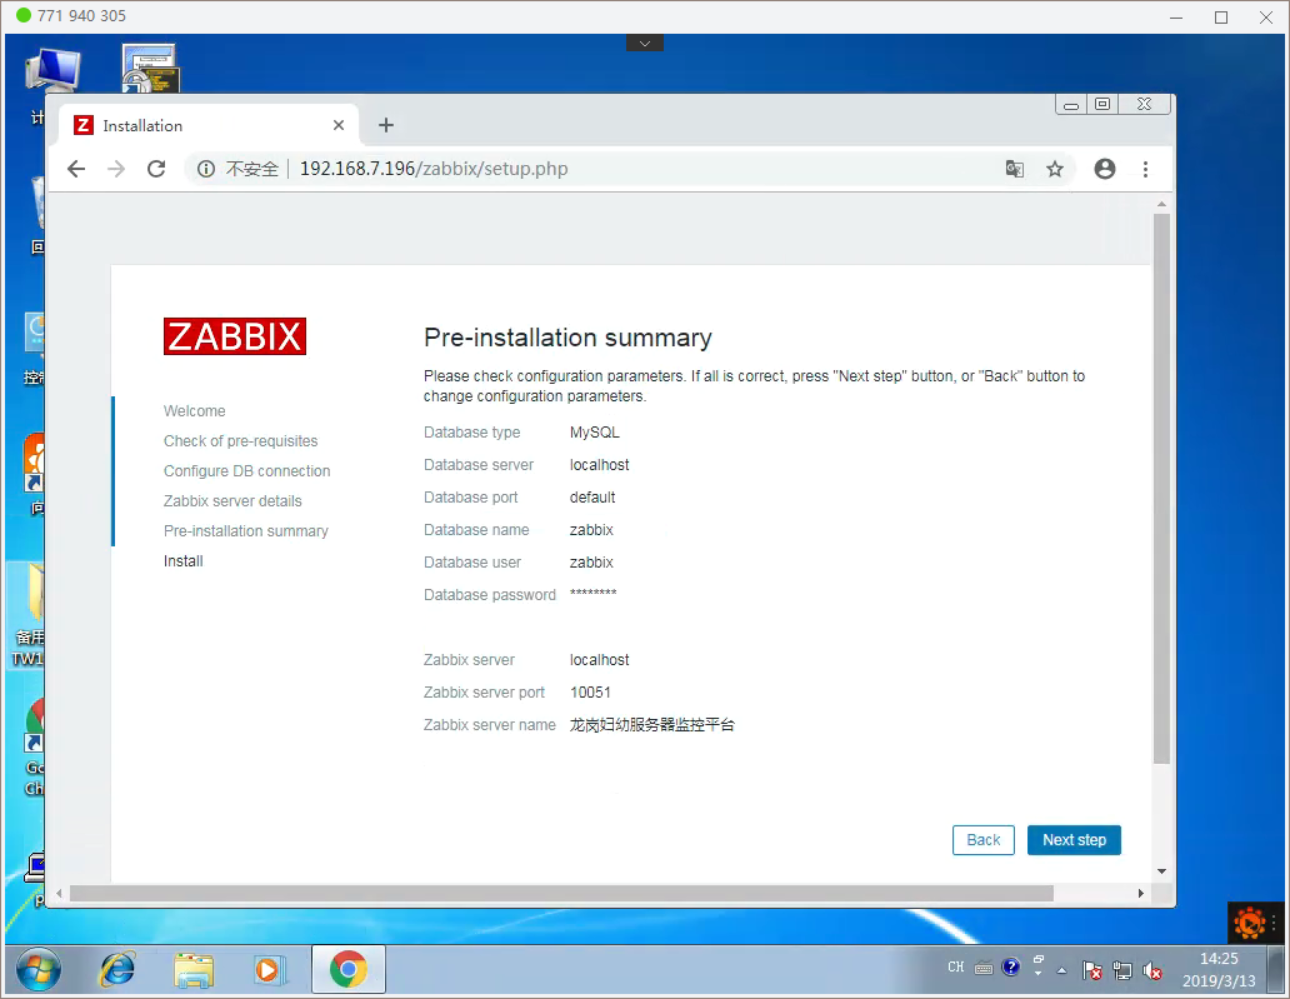
Task: Click the blue help question mark icon
Action: pyautogui.click(x=1011, y=967)
